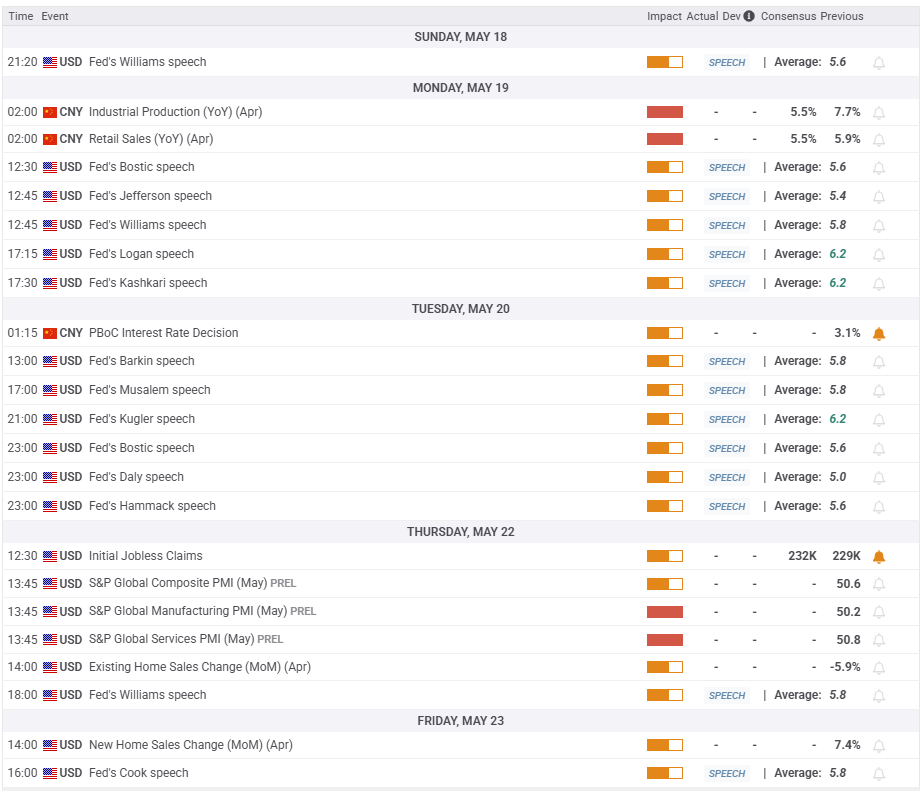Open SPEECH link for Fed's Jefferson speech
The image size is (923, 791).
tap(727, 197)
